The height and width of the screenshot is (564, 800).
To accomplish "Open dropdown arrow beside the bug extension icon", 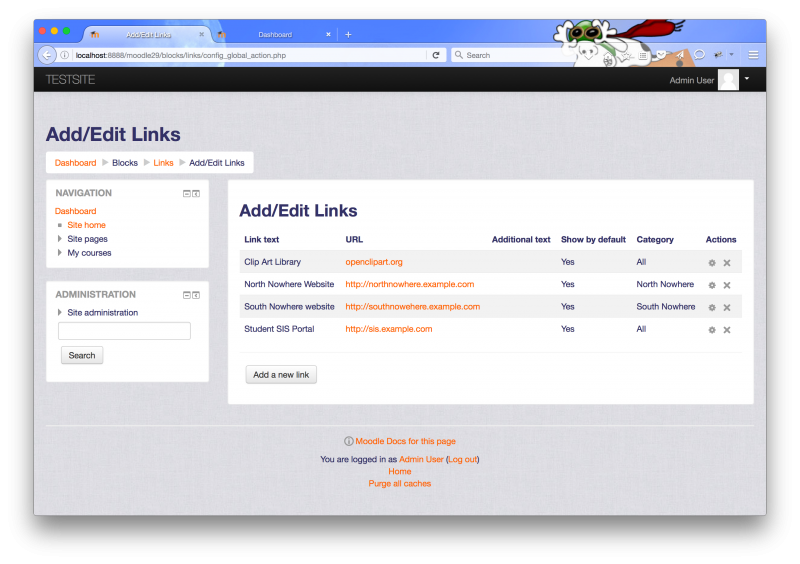I will point(731,55).
